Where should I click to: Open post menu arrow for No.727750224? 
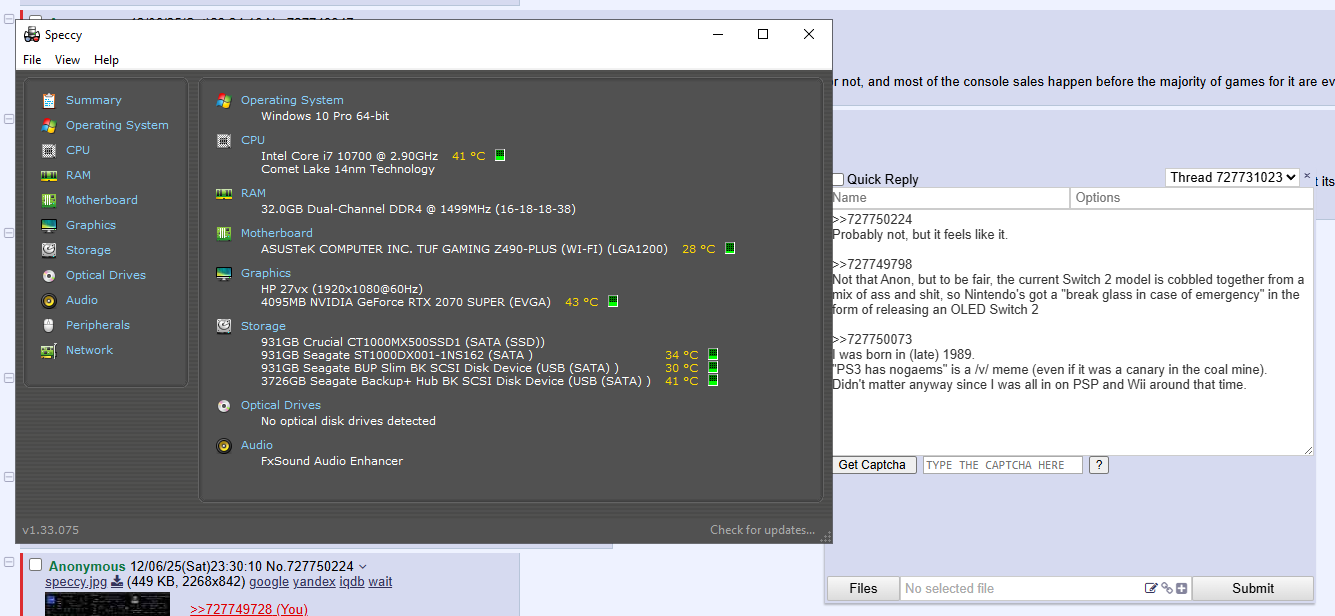pos(362,567)
